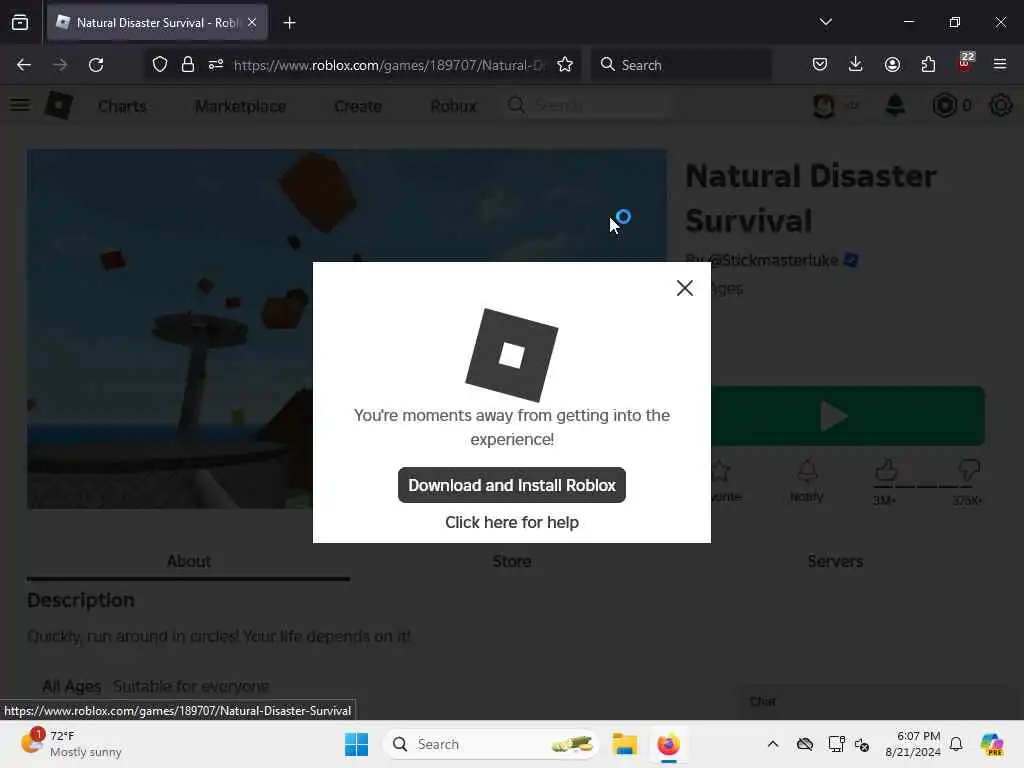
Task: Click the Roblox home logo
Action: 59,105
